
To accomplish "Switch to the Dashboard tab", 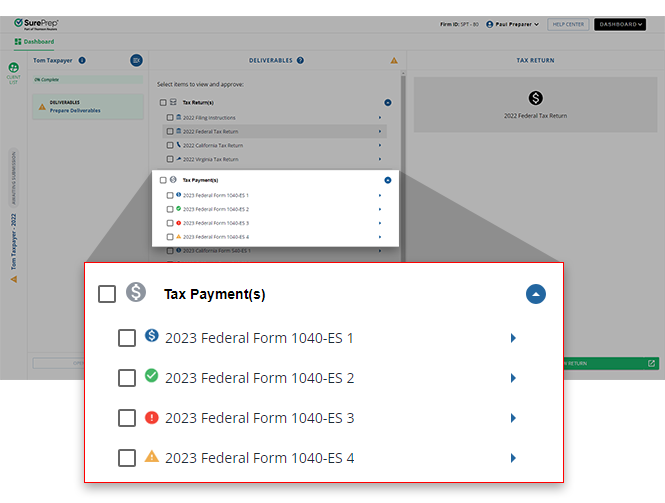I will (x=34, y=42).
